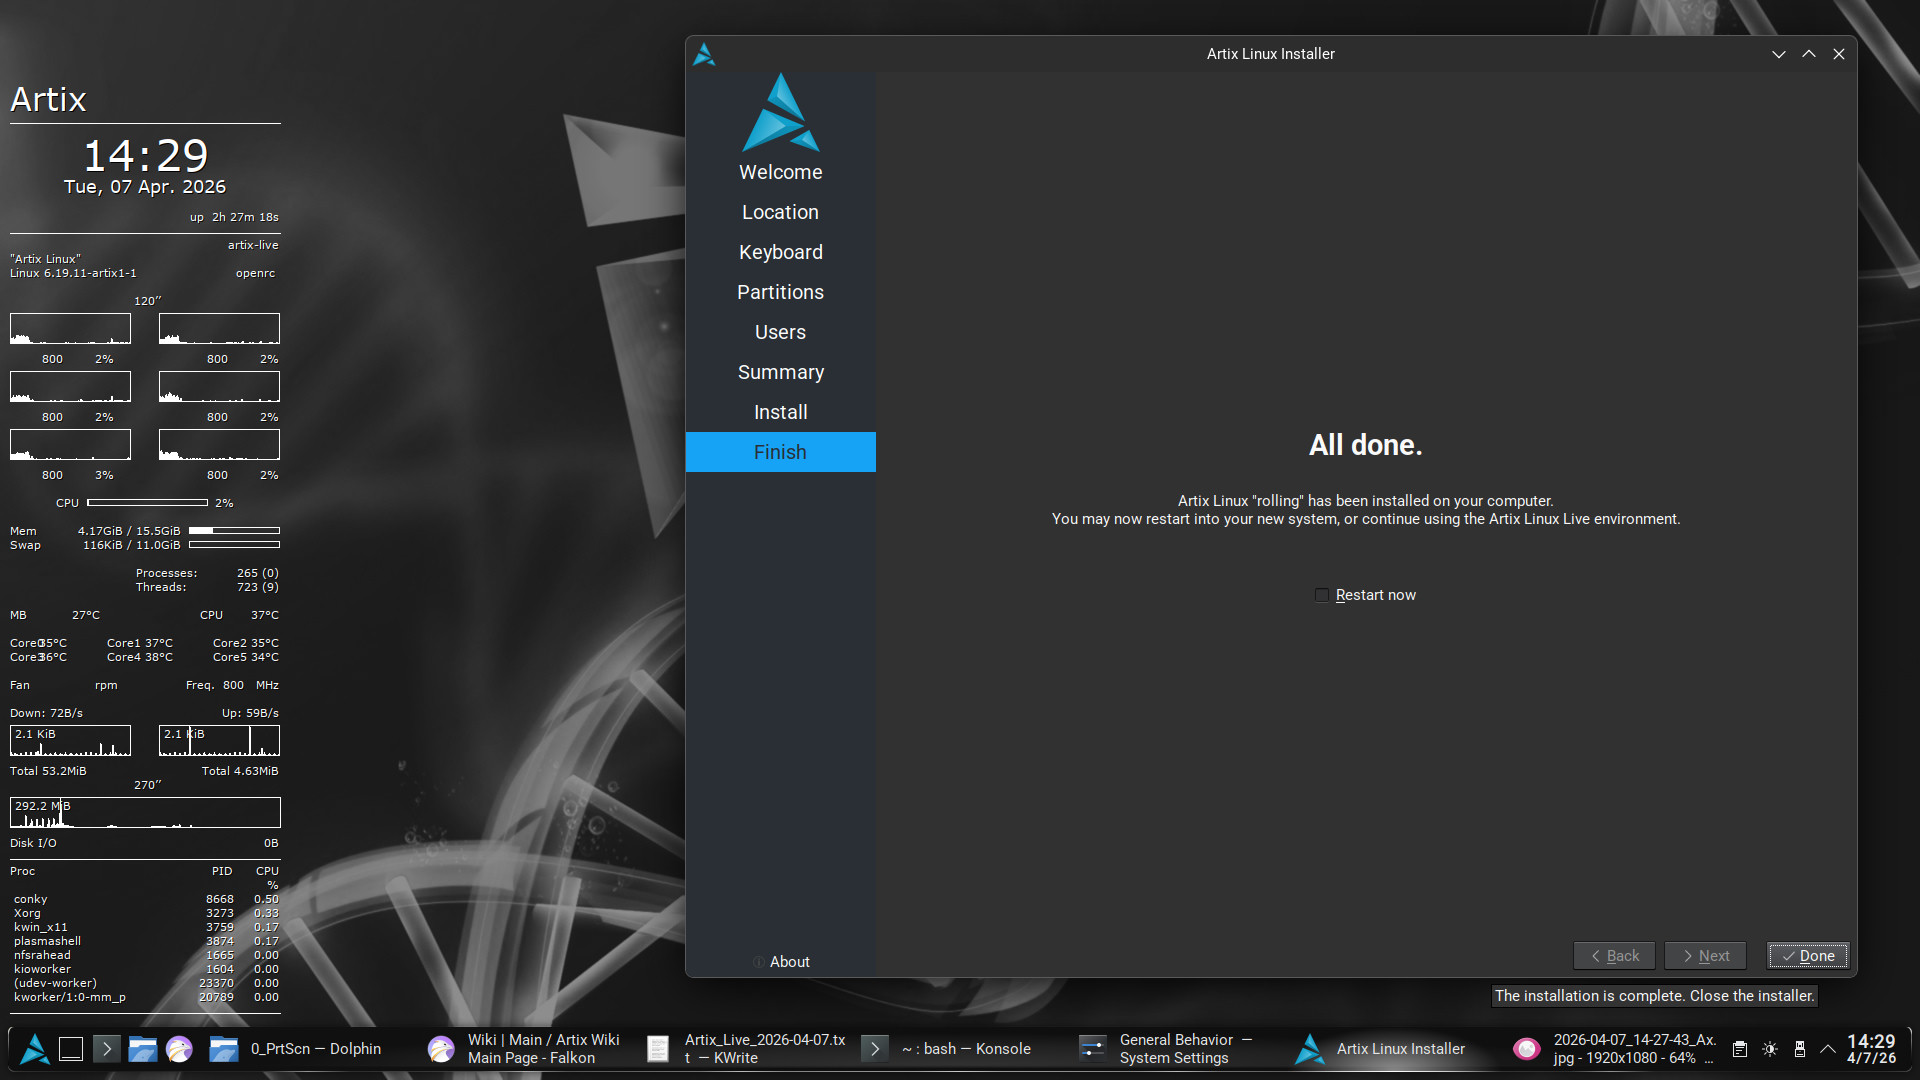Click the Done button
The height and width of the screenshot is (1080, 1920).
1808,956
